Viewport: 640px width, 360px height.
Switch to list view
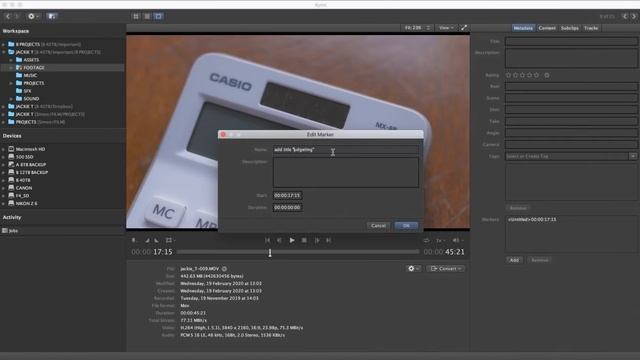point(147,16)
